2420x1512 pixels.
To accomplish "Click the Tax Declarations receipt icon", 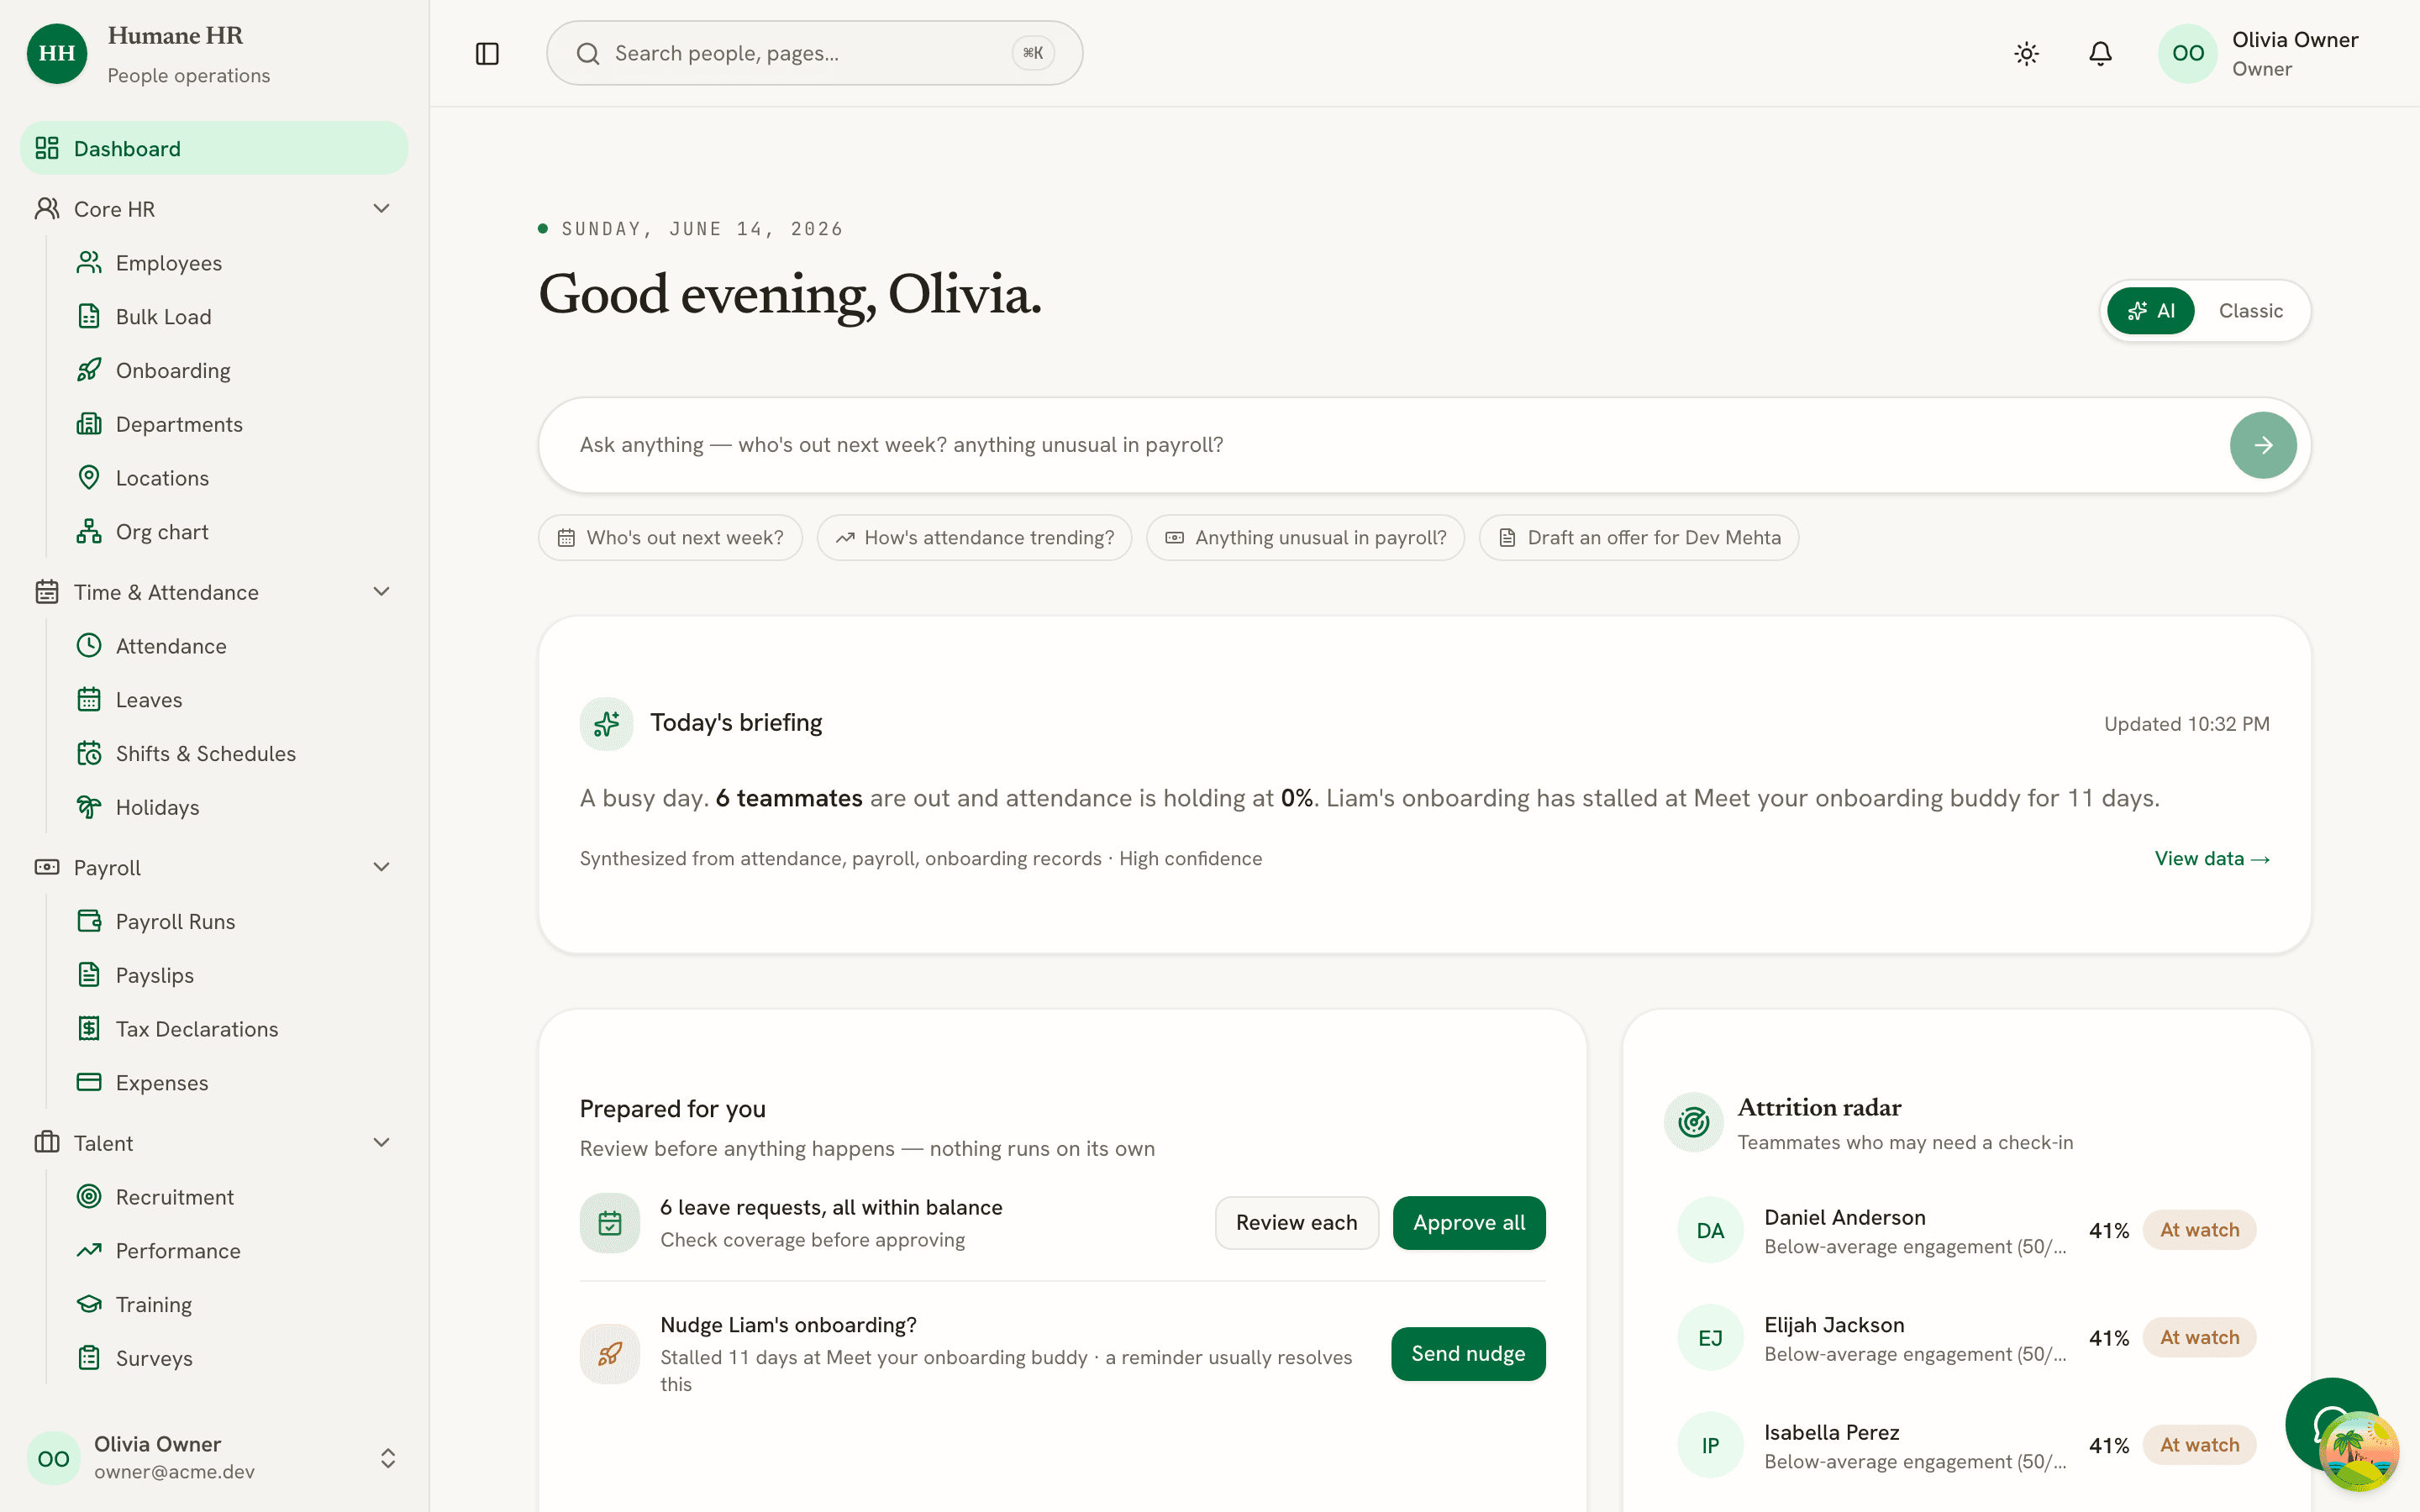I will click(x=89, y=1028).
